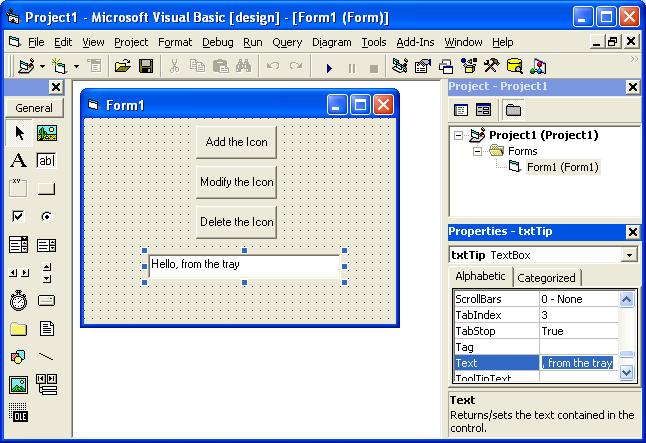Select the Label tool in toolbox
The height and width of the screenshot is (443, 646).
pos(19,160)
